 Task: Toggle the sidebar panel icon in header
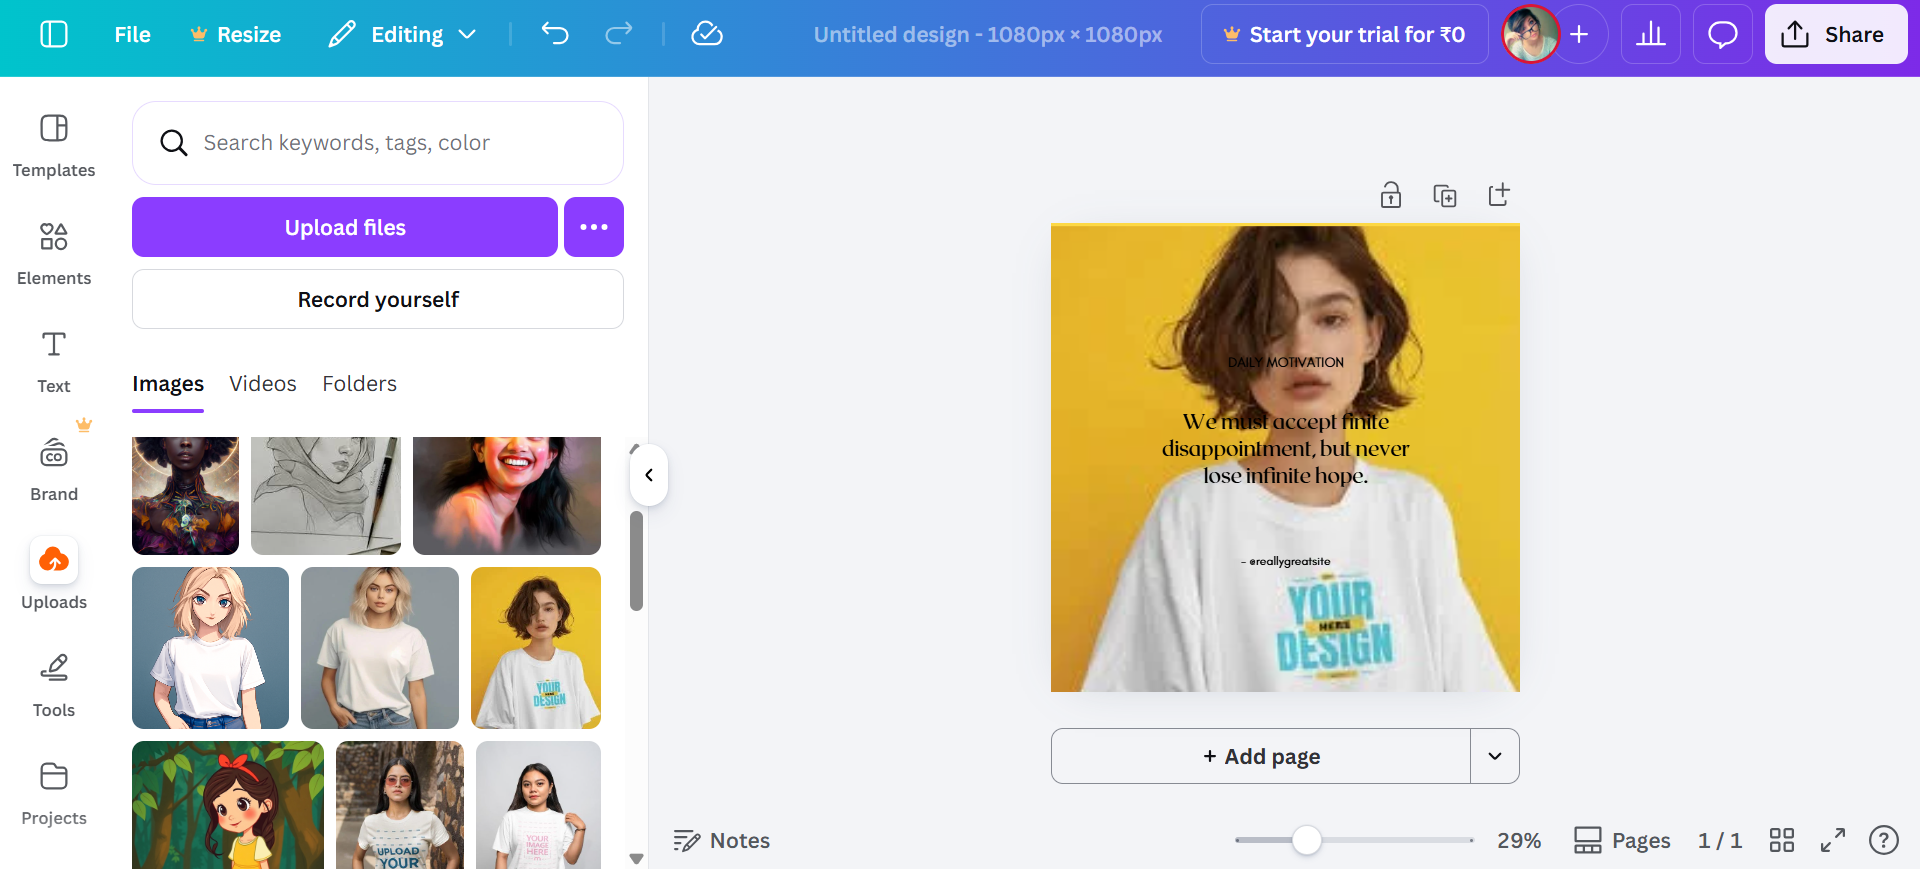pyautogui.click(x=54, y=34)
